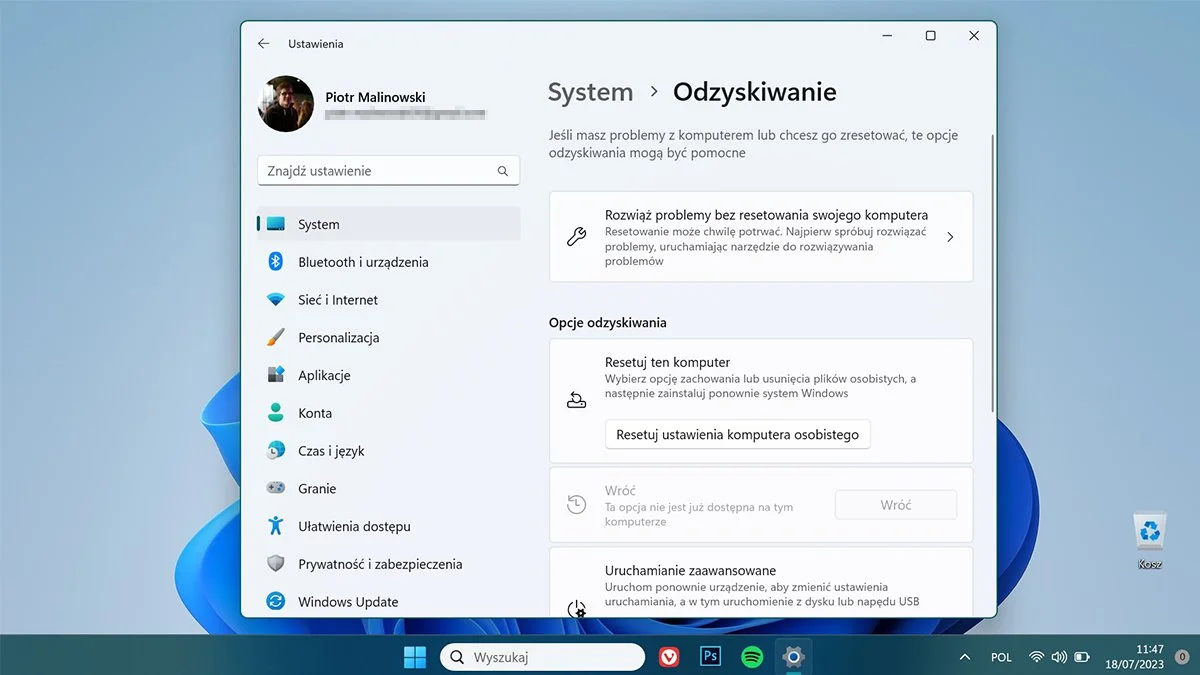Open Spotify from the taskbar
This screenshot has height=675, width=1200.
752,657
